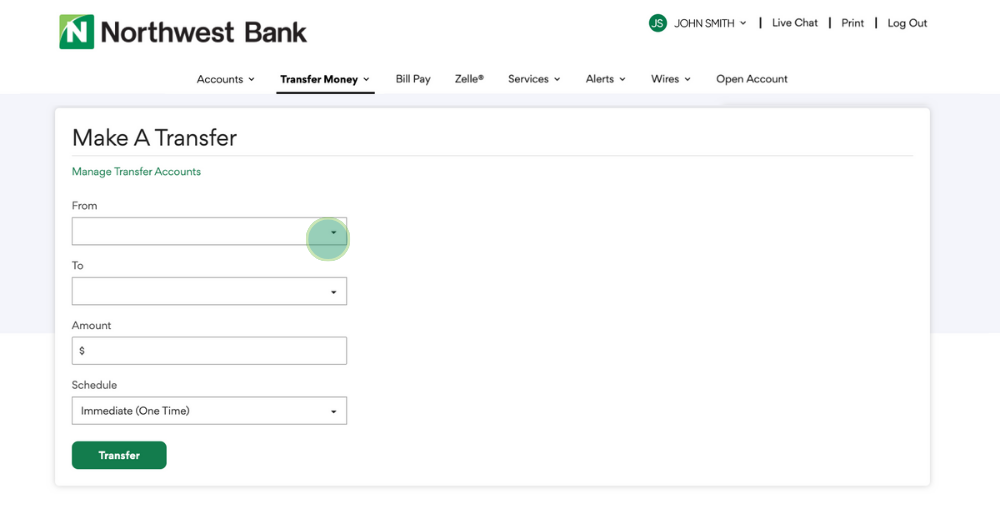Expand the Alerts menu
This screenshot has height=523, width=1000.
[605, 79]
